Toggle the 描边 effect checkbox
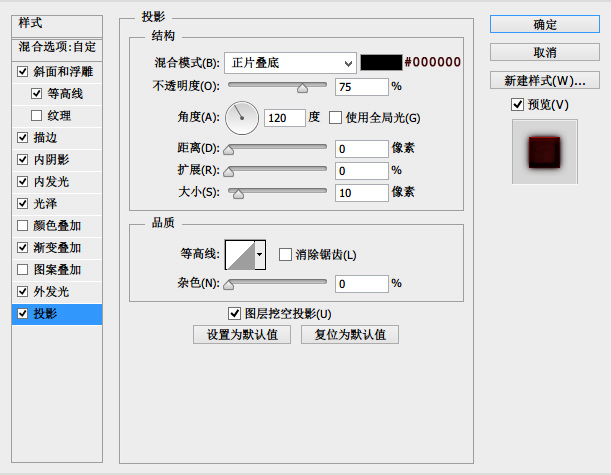Viewport: 611px width, 475px height. click(x=23, y=138)
